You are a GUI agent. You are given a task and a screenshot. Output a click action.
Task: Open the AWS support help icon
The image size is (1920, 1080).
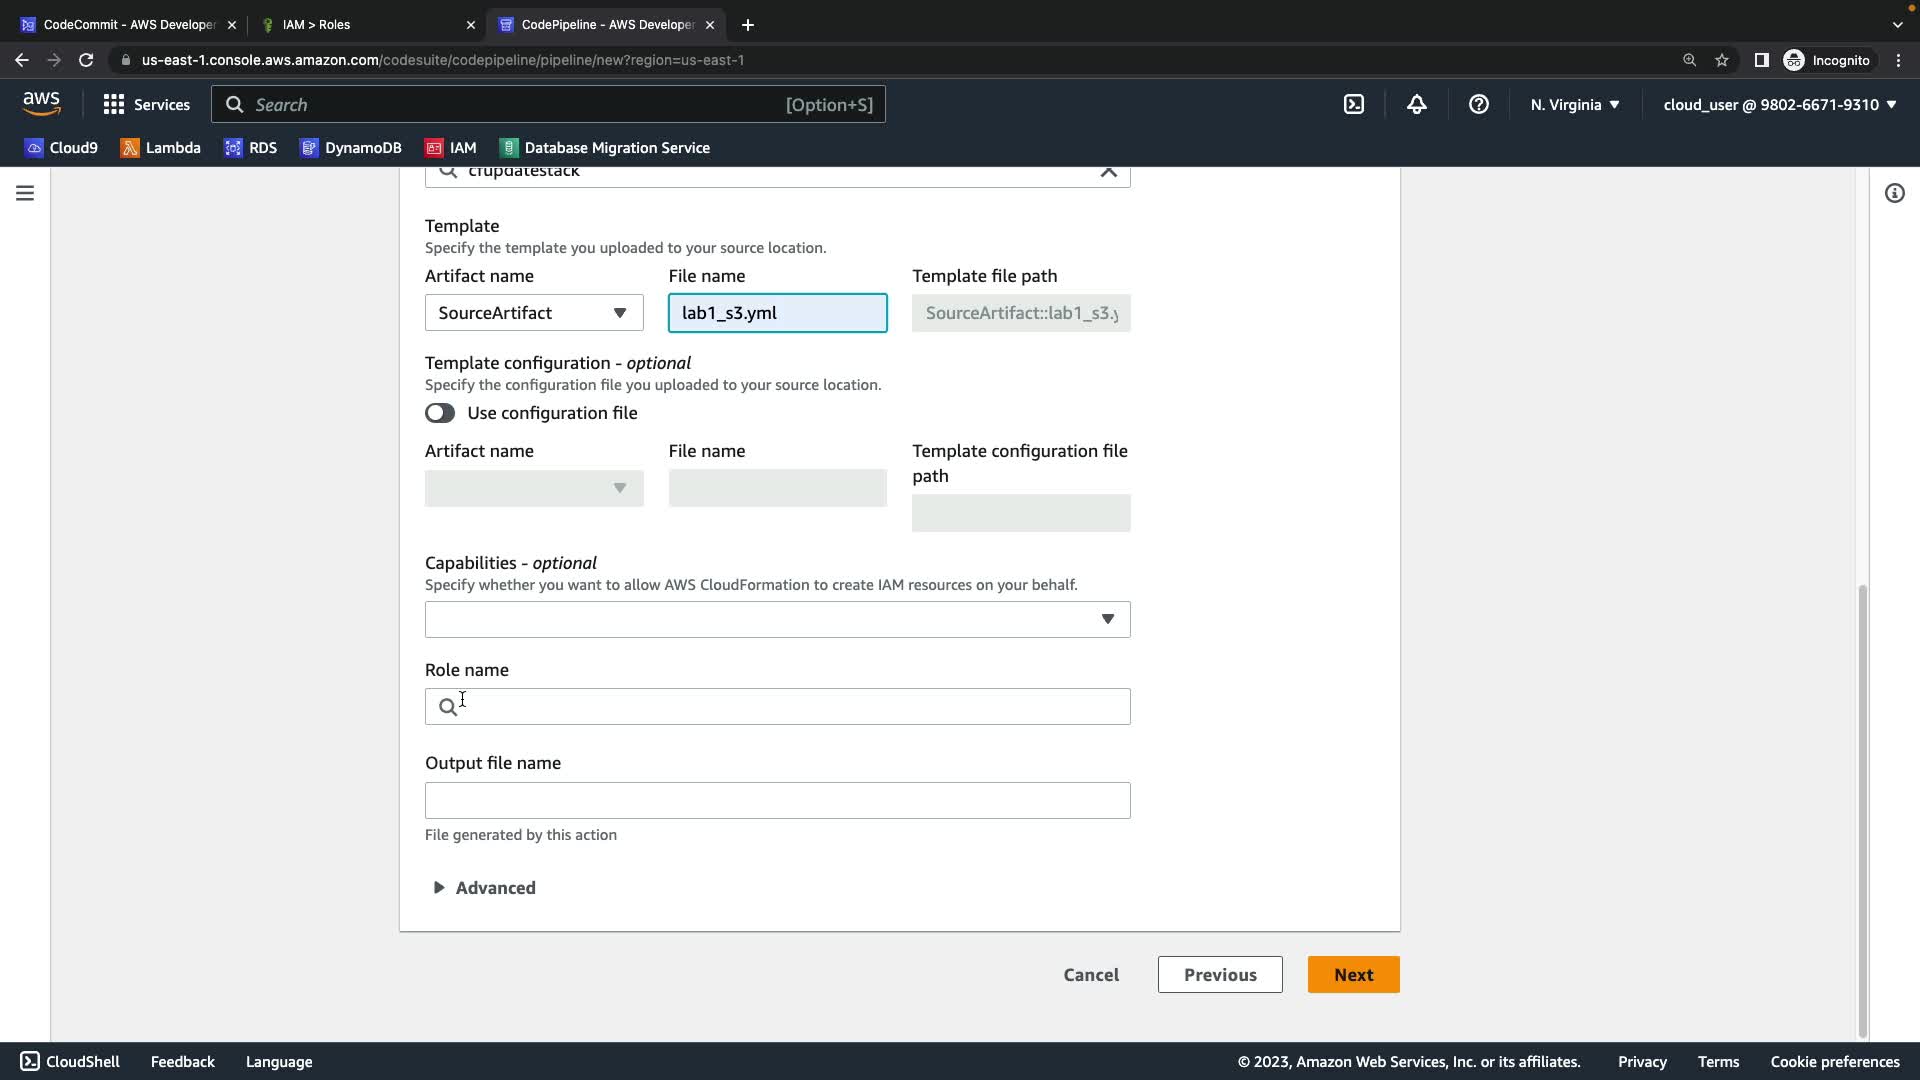pyautogui.click(x=1478, y=104)
